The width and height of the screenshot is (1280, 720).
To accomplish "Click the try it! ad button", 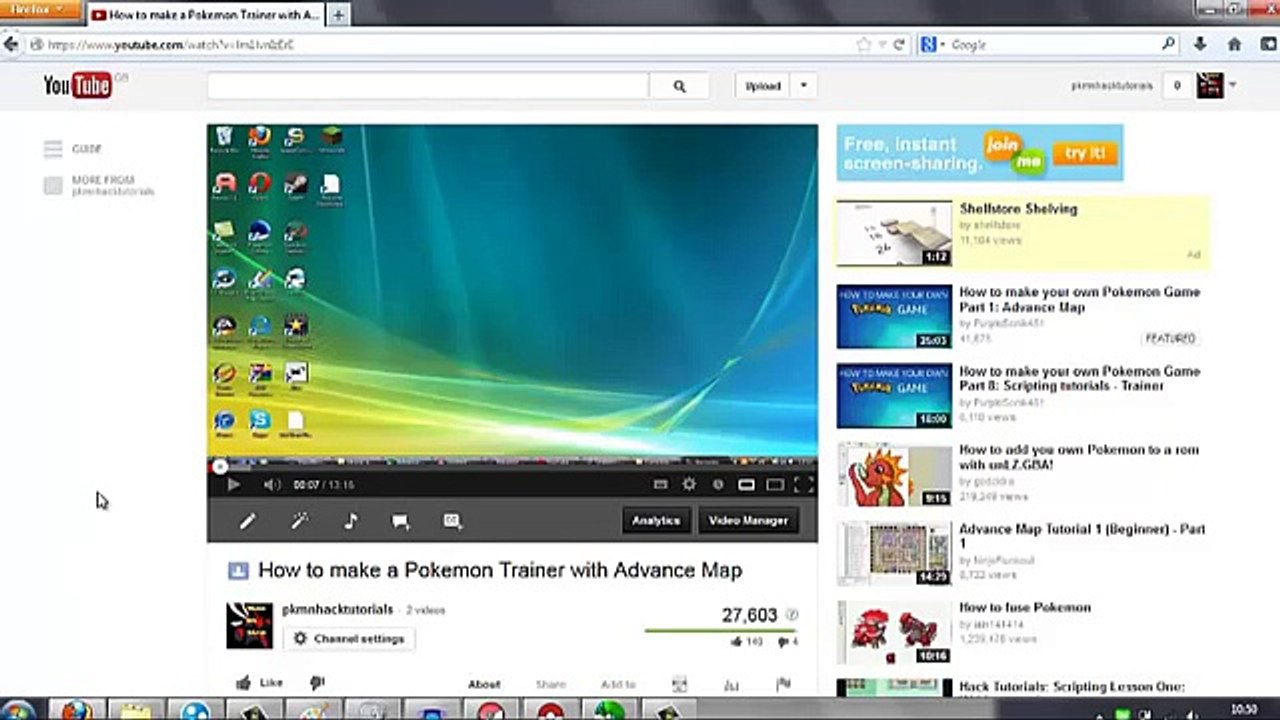I will [1085, 153].
